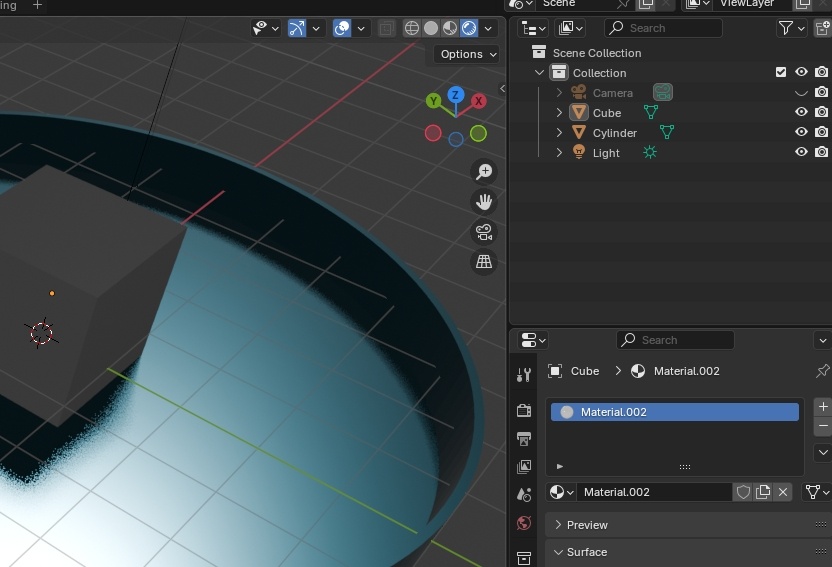Screen dimensions: 832x567
Task: Toggle the Cylinder's eye visibility icon
Action: pyautogui.click(x=801, y=132)
